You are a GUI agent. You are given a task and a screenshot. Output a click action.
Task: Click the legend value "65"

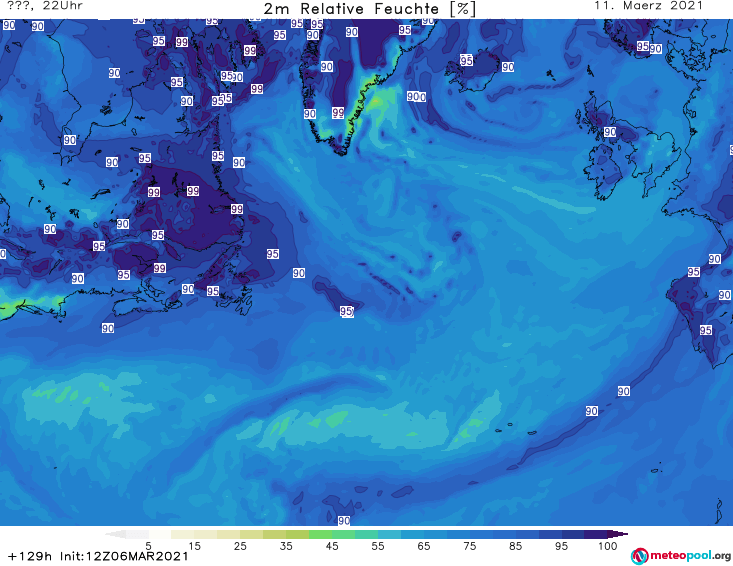click(x=424, y=546)
